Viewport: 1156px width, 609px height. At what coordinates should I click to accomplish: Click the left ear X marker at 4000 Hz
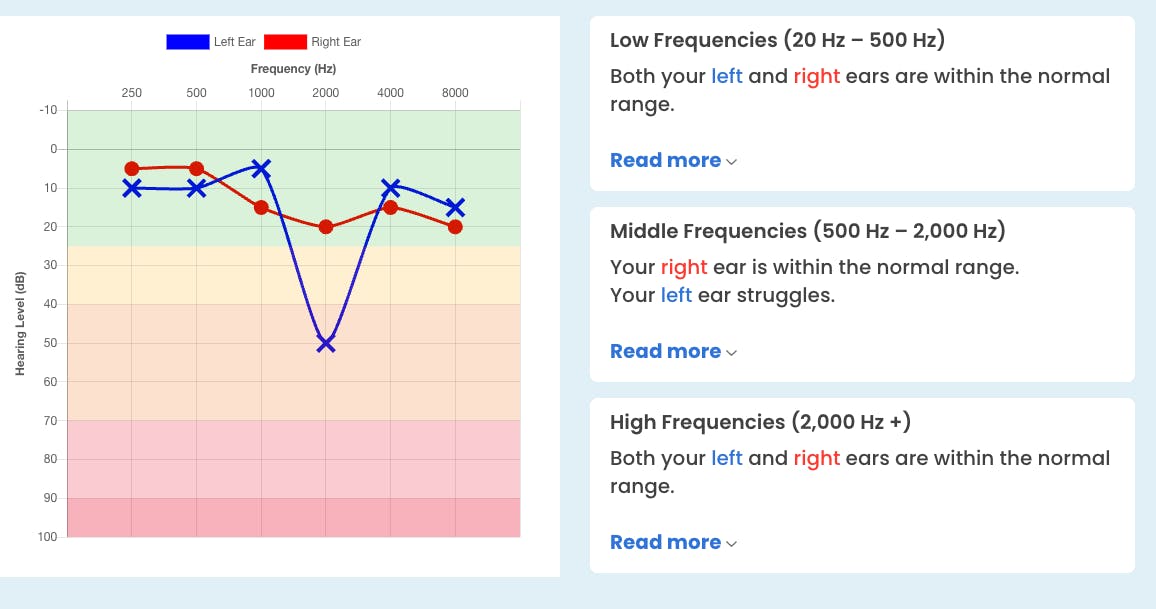coord(390,188)
